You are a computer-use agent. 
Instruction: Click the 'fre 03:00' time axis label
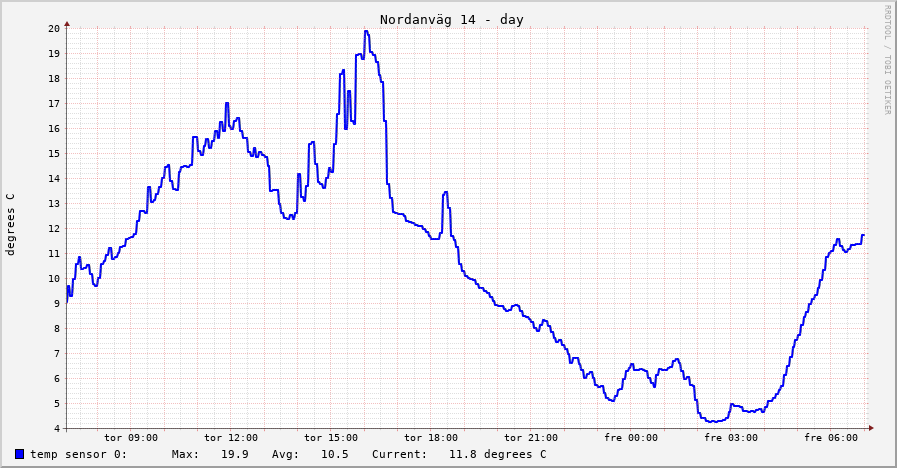(731, 438)
